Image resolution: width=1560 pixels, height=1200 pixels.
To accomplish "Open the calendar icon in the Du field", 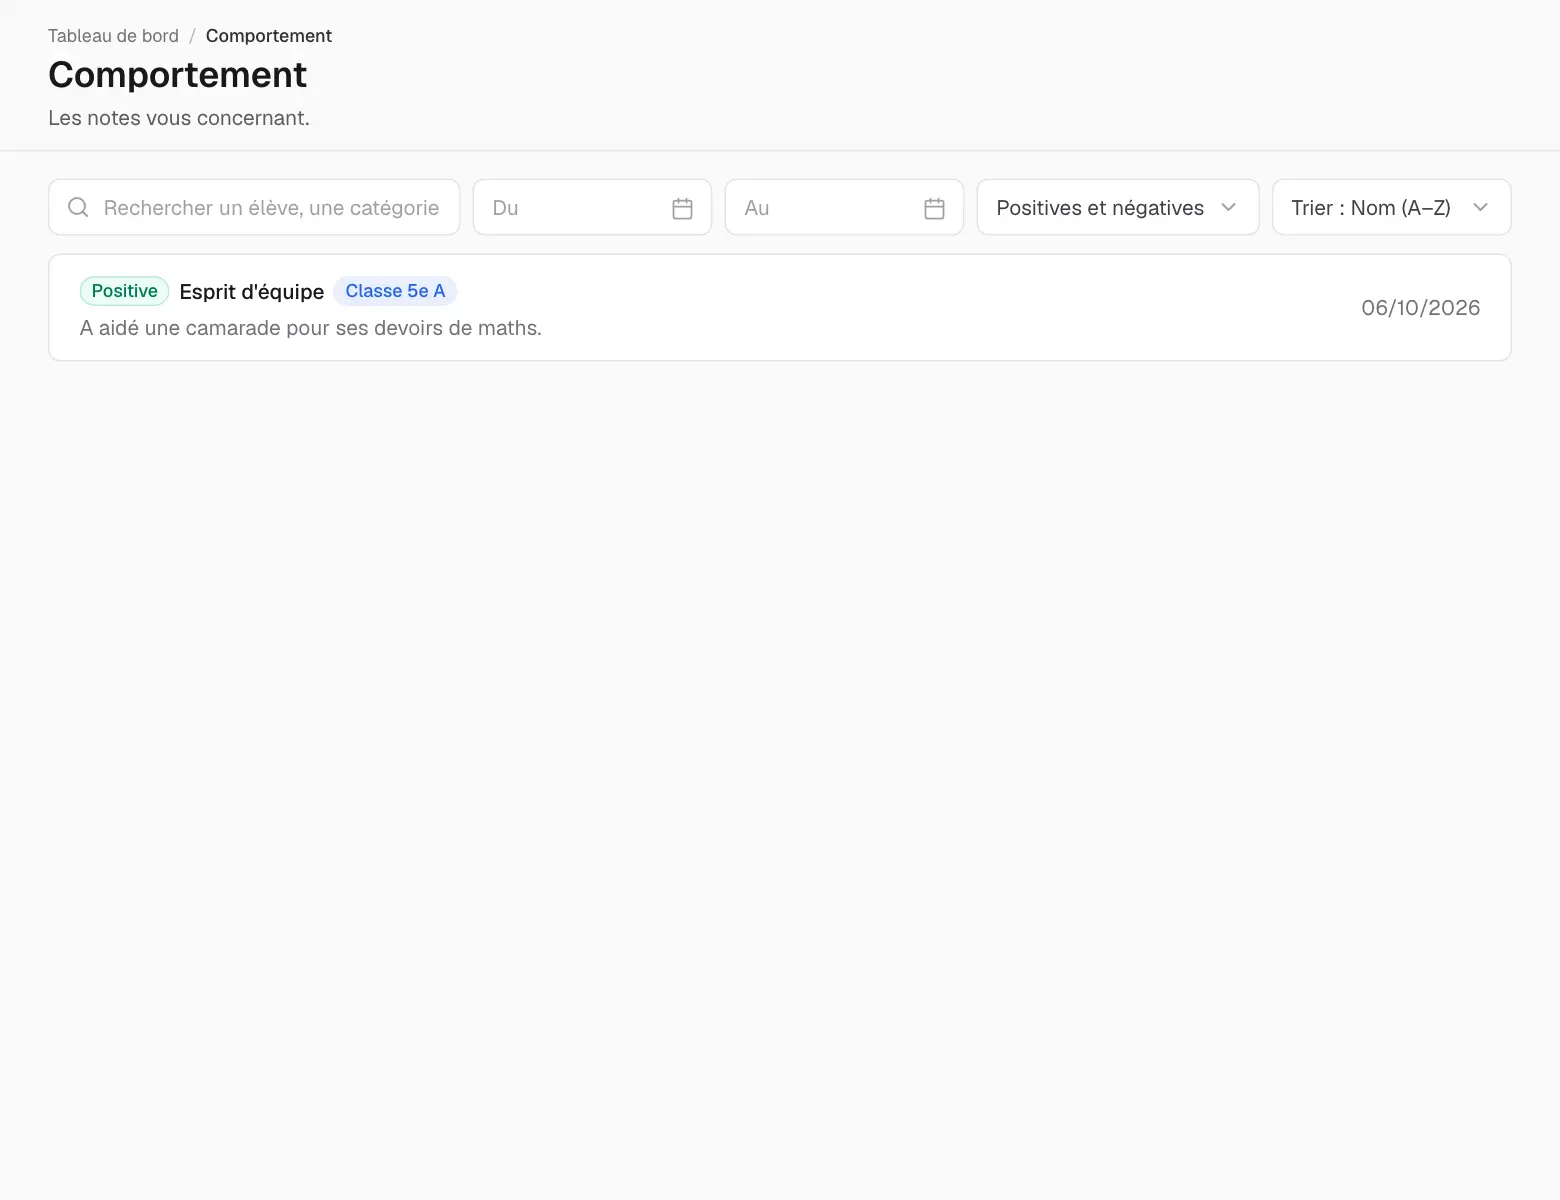I will (x=683, y=208).
